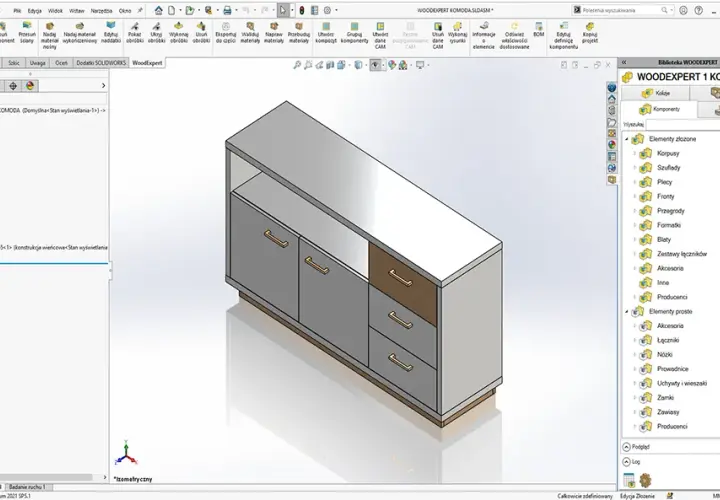Run the Wykonaj obróbki tool

(179, 32)
